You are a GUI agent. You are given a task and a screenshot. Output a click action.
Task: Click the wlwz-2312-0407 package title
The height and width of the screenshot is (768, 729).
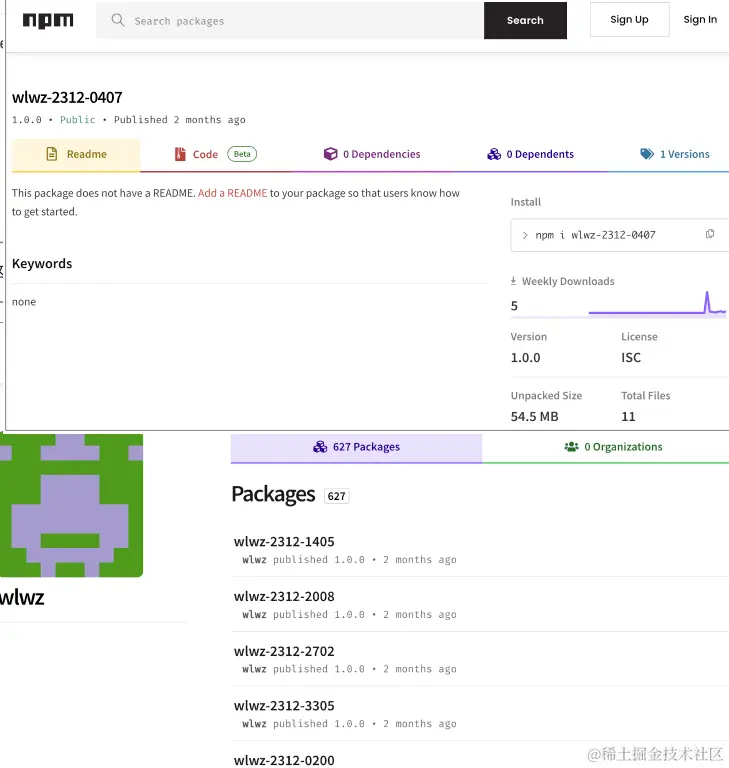point(67,97)
